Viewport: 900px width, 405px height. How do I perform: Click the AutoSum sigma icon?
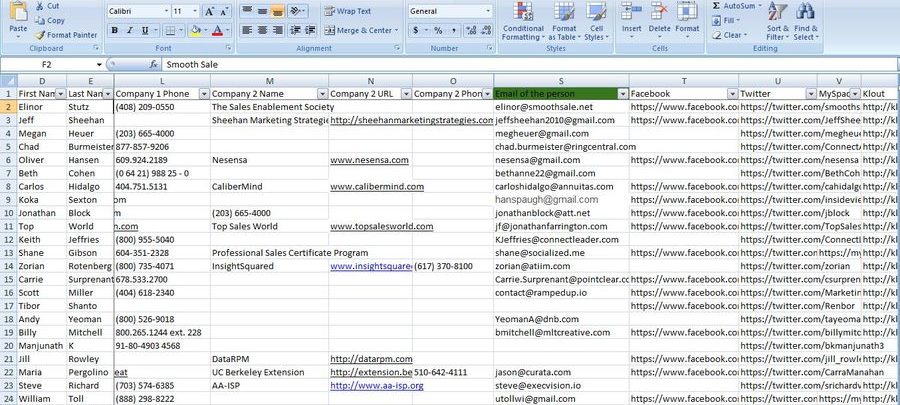click(717, 6)
